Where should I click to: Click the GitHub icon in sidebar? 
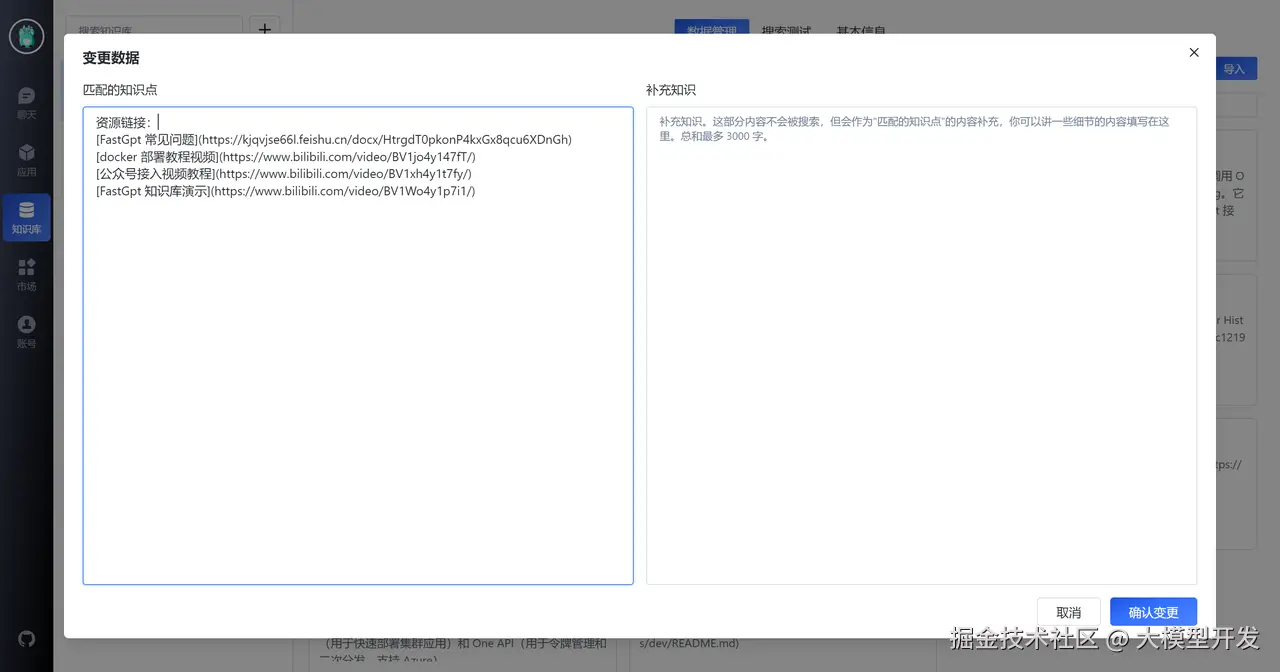click(26, 638)
